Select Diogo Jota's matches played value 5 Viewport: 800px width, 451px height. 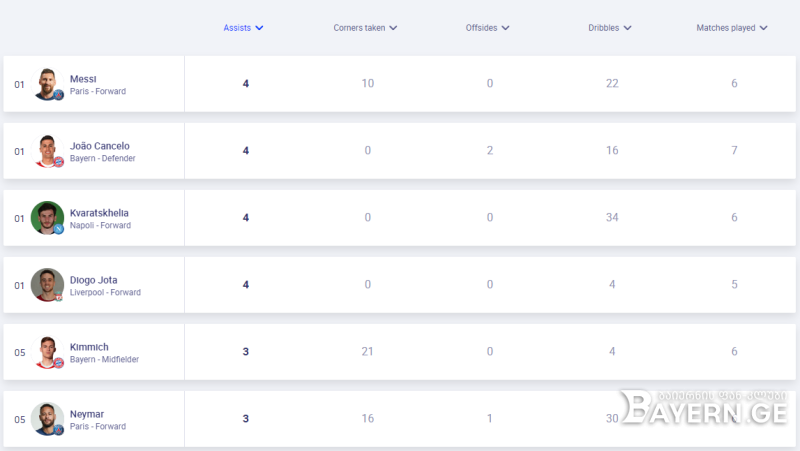click(x=734, y=284)
